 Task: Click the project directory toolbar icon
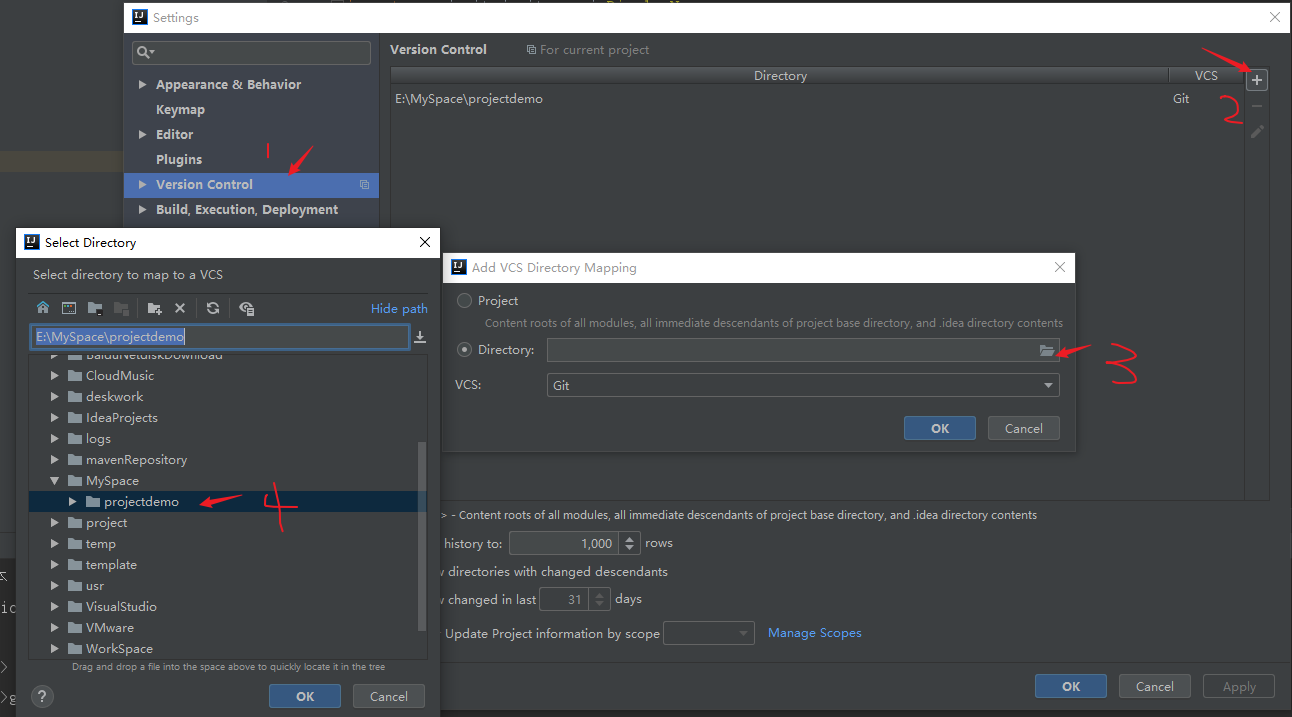95,308
